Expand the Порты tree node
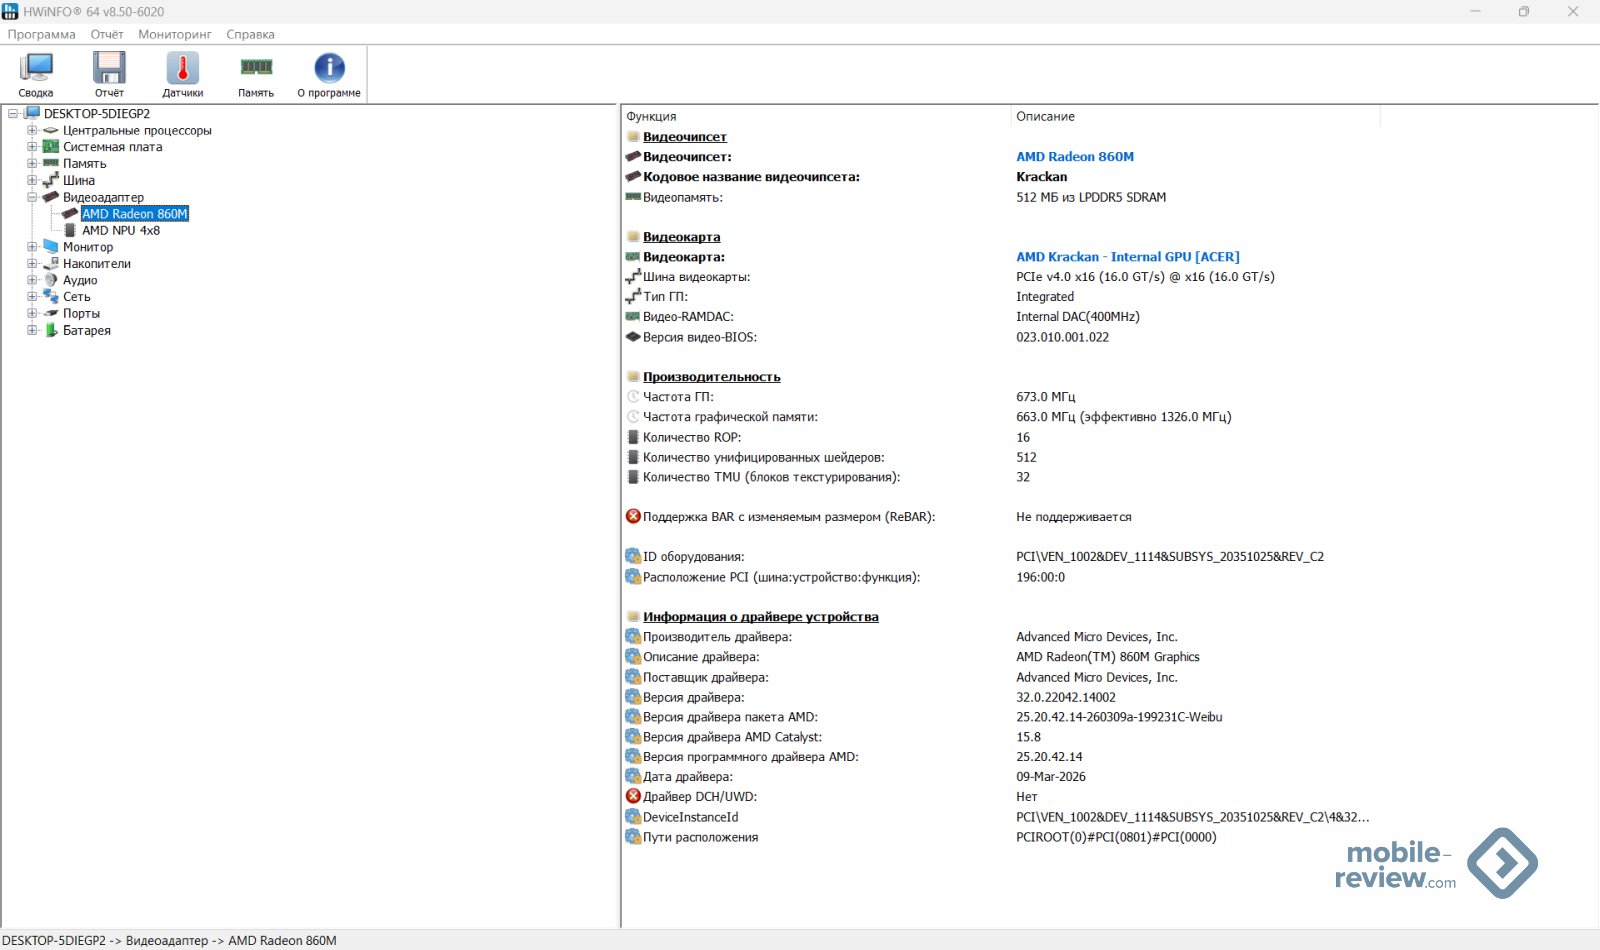Image resolution: width=1600 pixels, height=950 pixels. click(32, 313)
